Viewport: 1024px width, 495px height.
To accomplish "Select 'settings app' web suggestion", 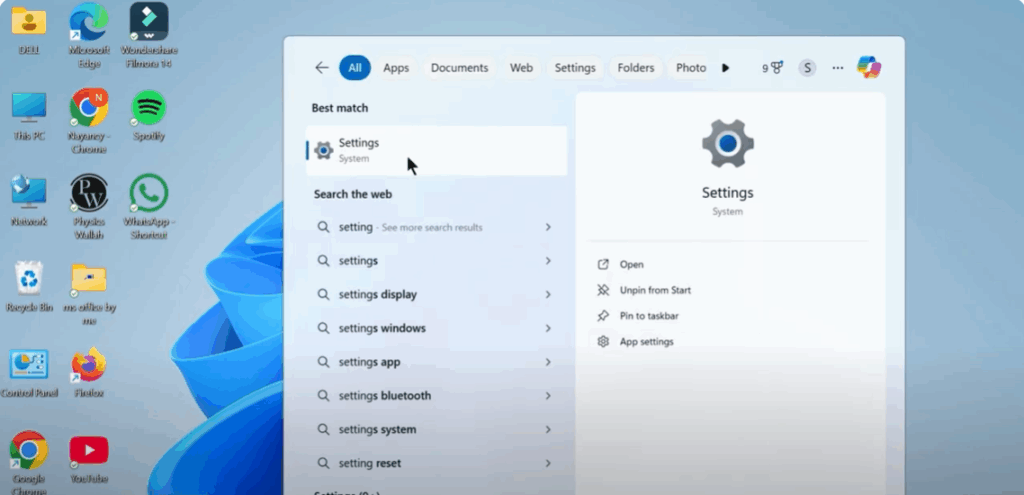I will [436, 362].
